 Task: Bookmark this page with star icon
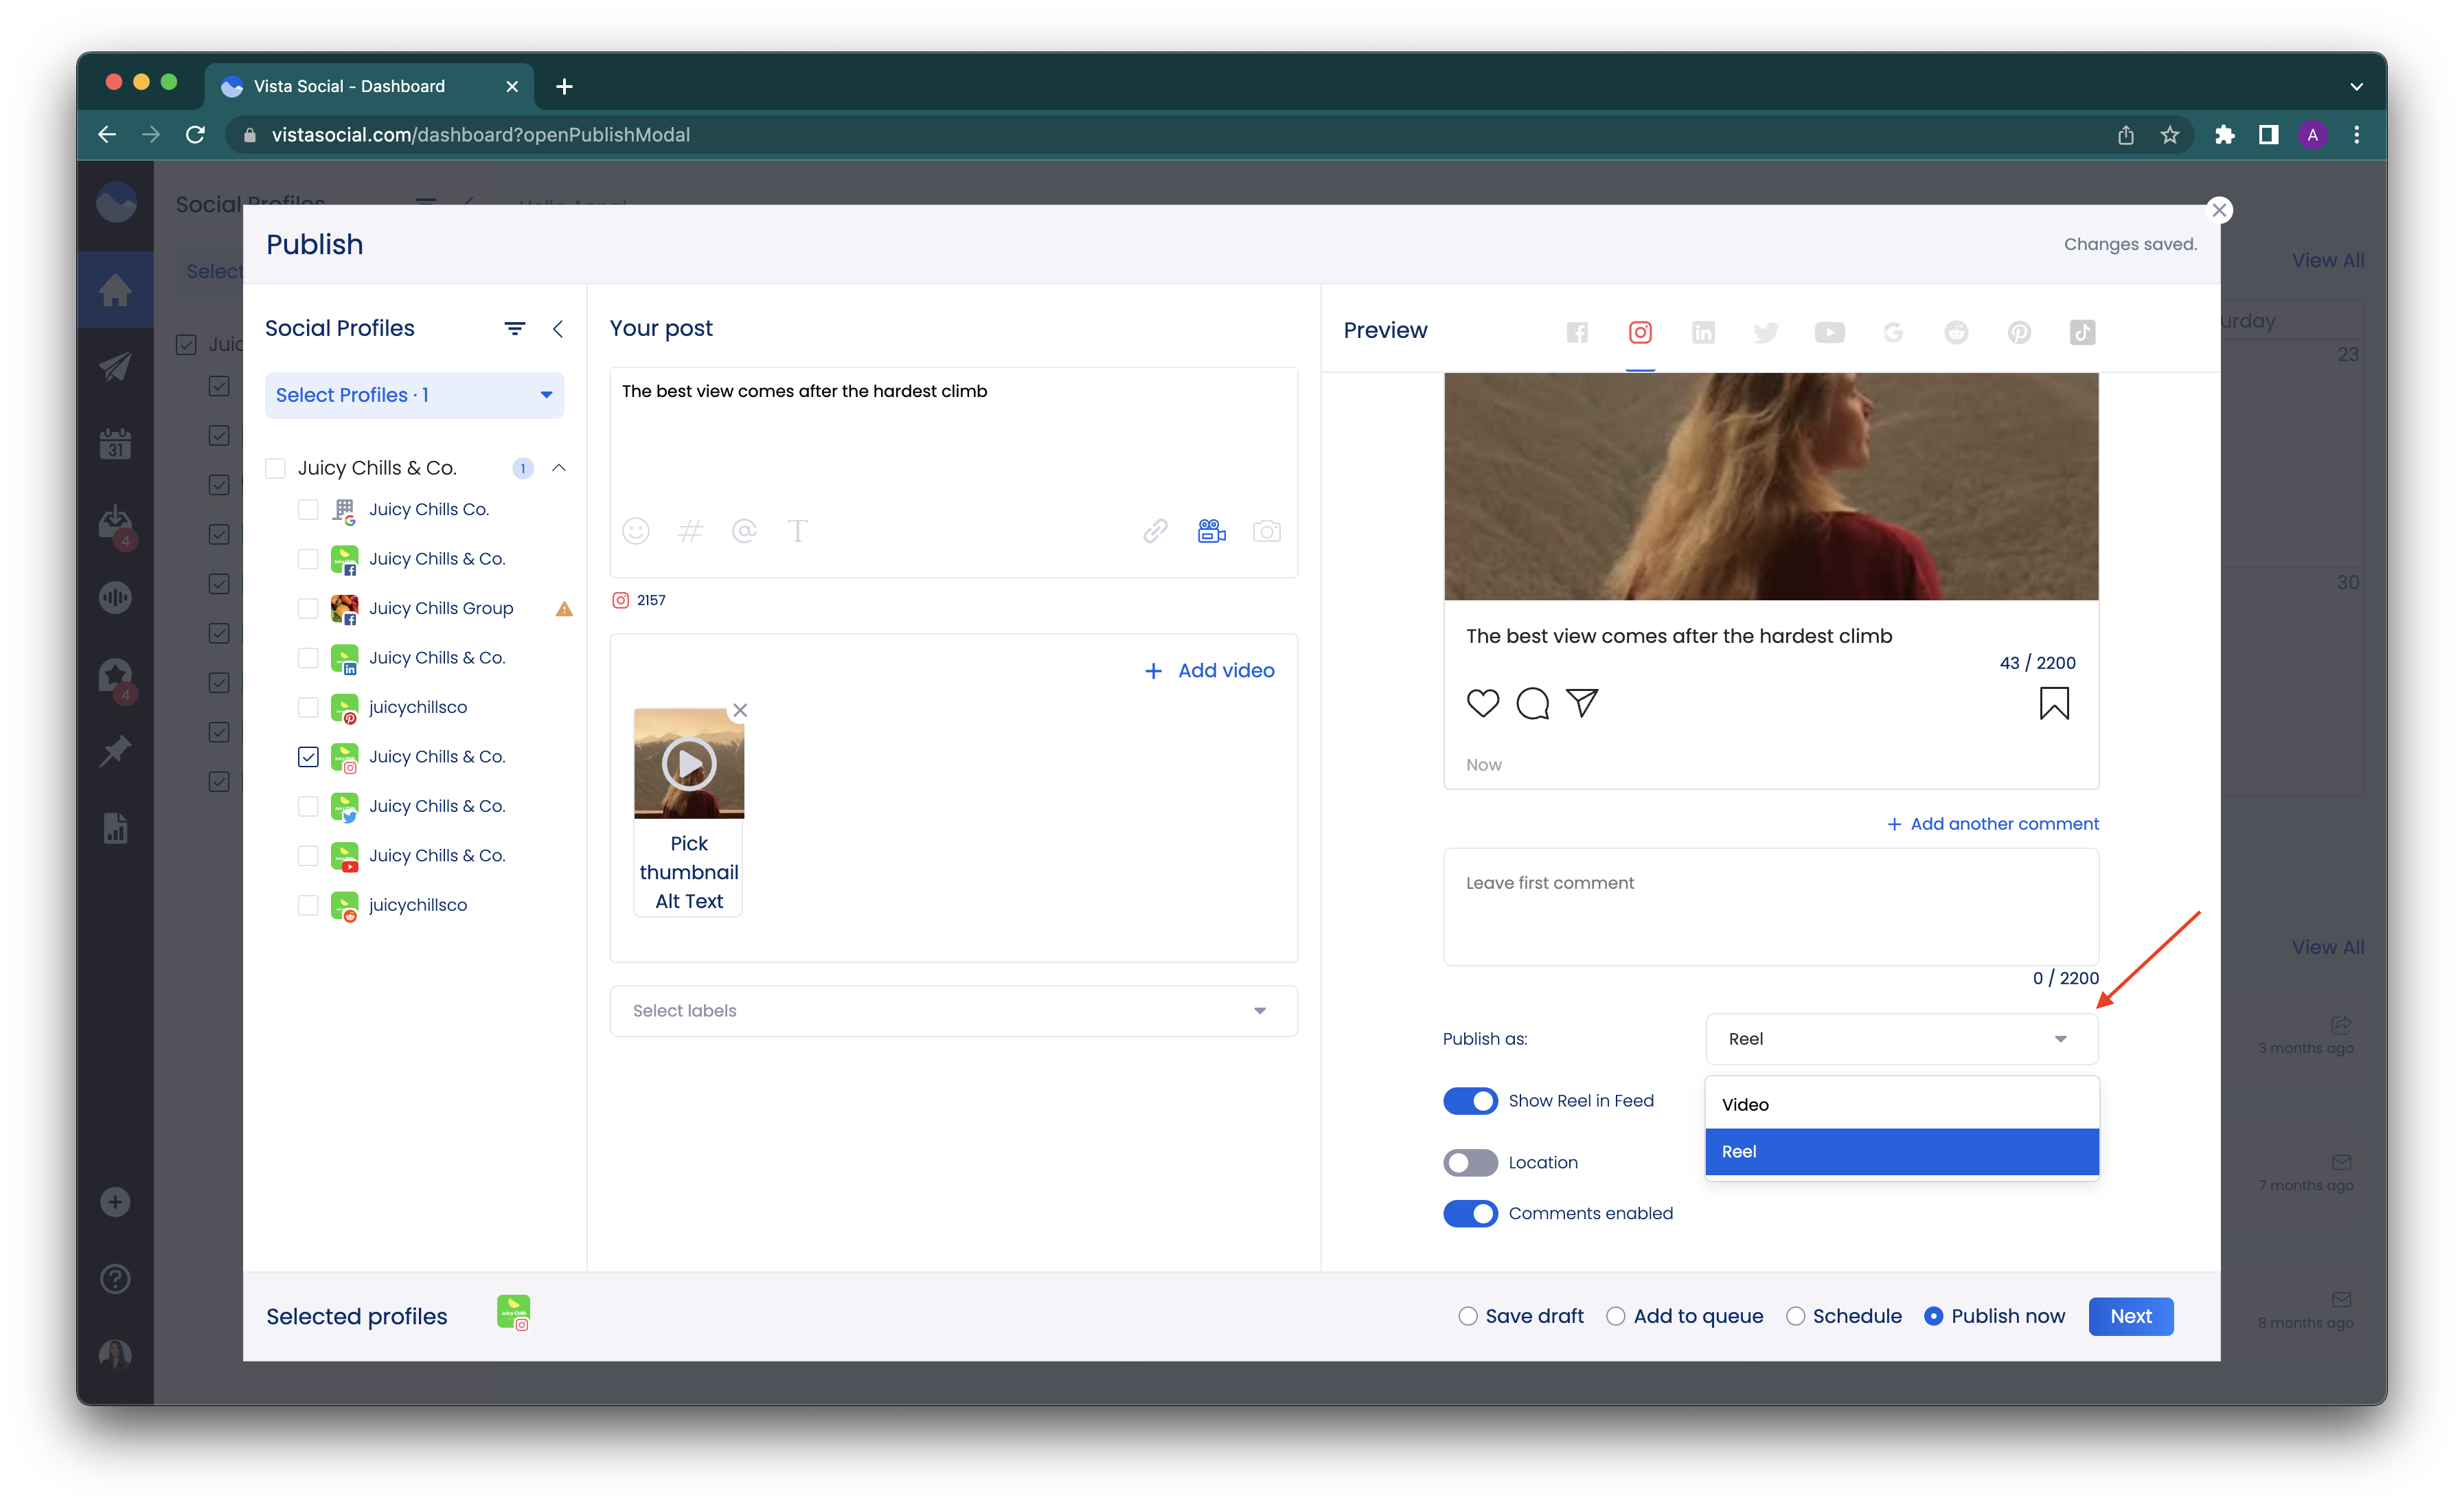[x=2169, y=135]
